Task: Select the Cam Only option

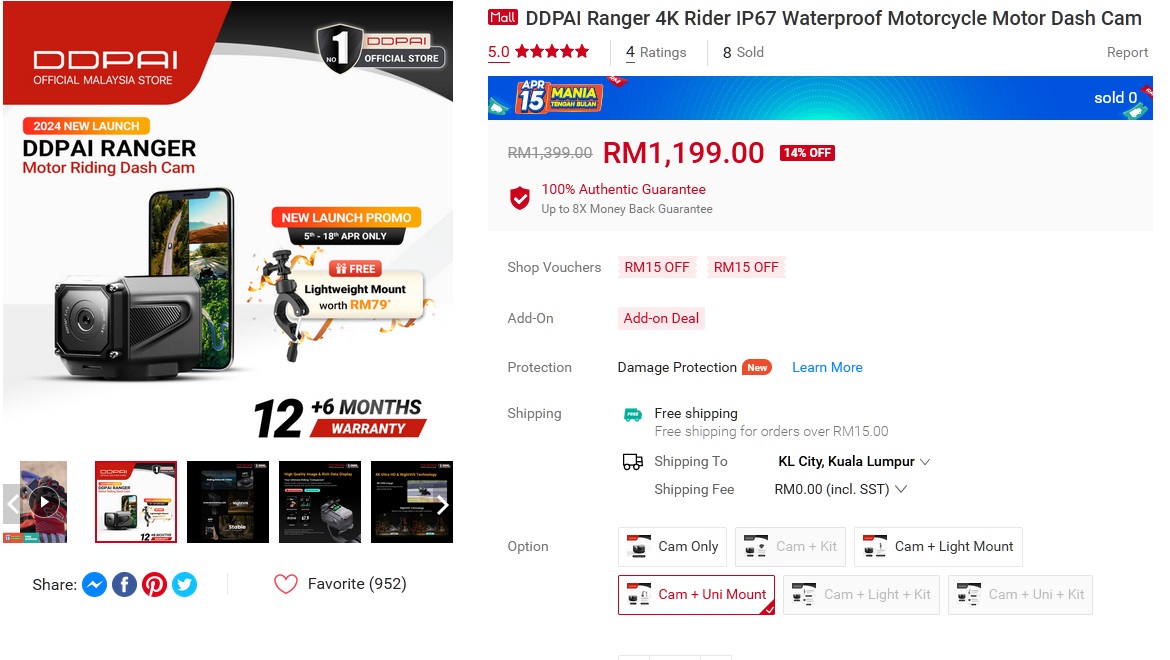Action: (x=672, y=547)
